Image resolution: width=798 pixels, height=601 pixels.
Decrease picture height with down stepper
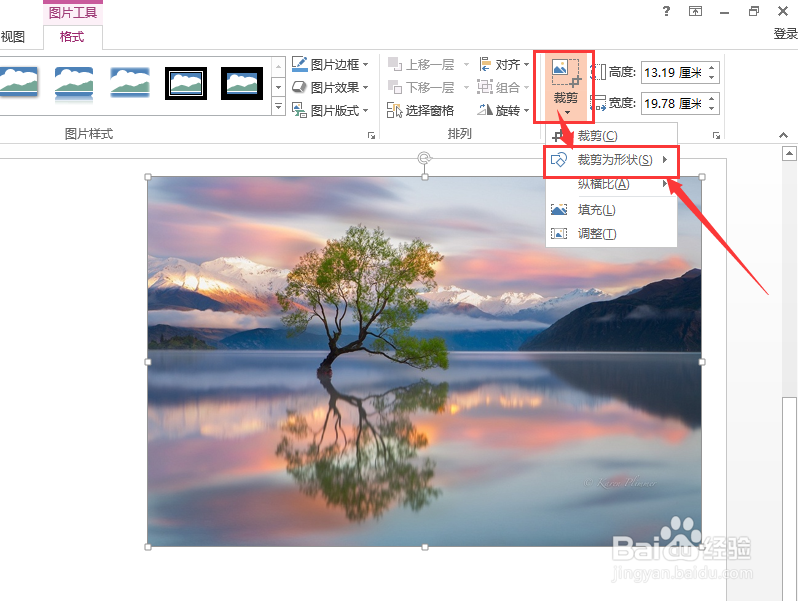coord(712,78)
